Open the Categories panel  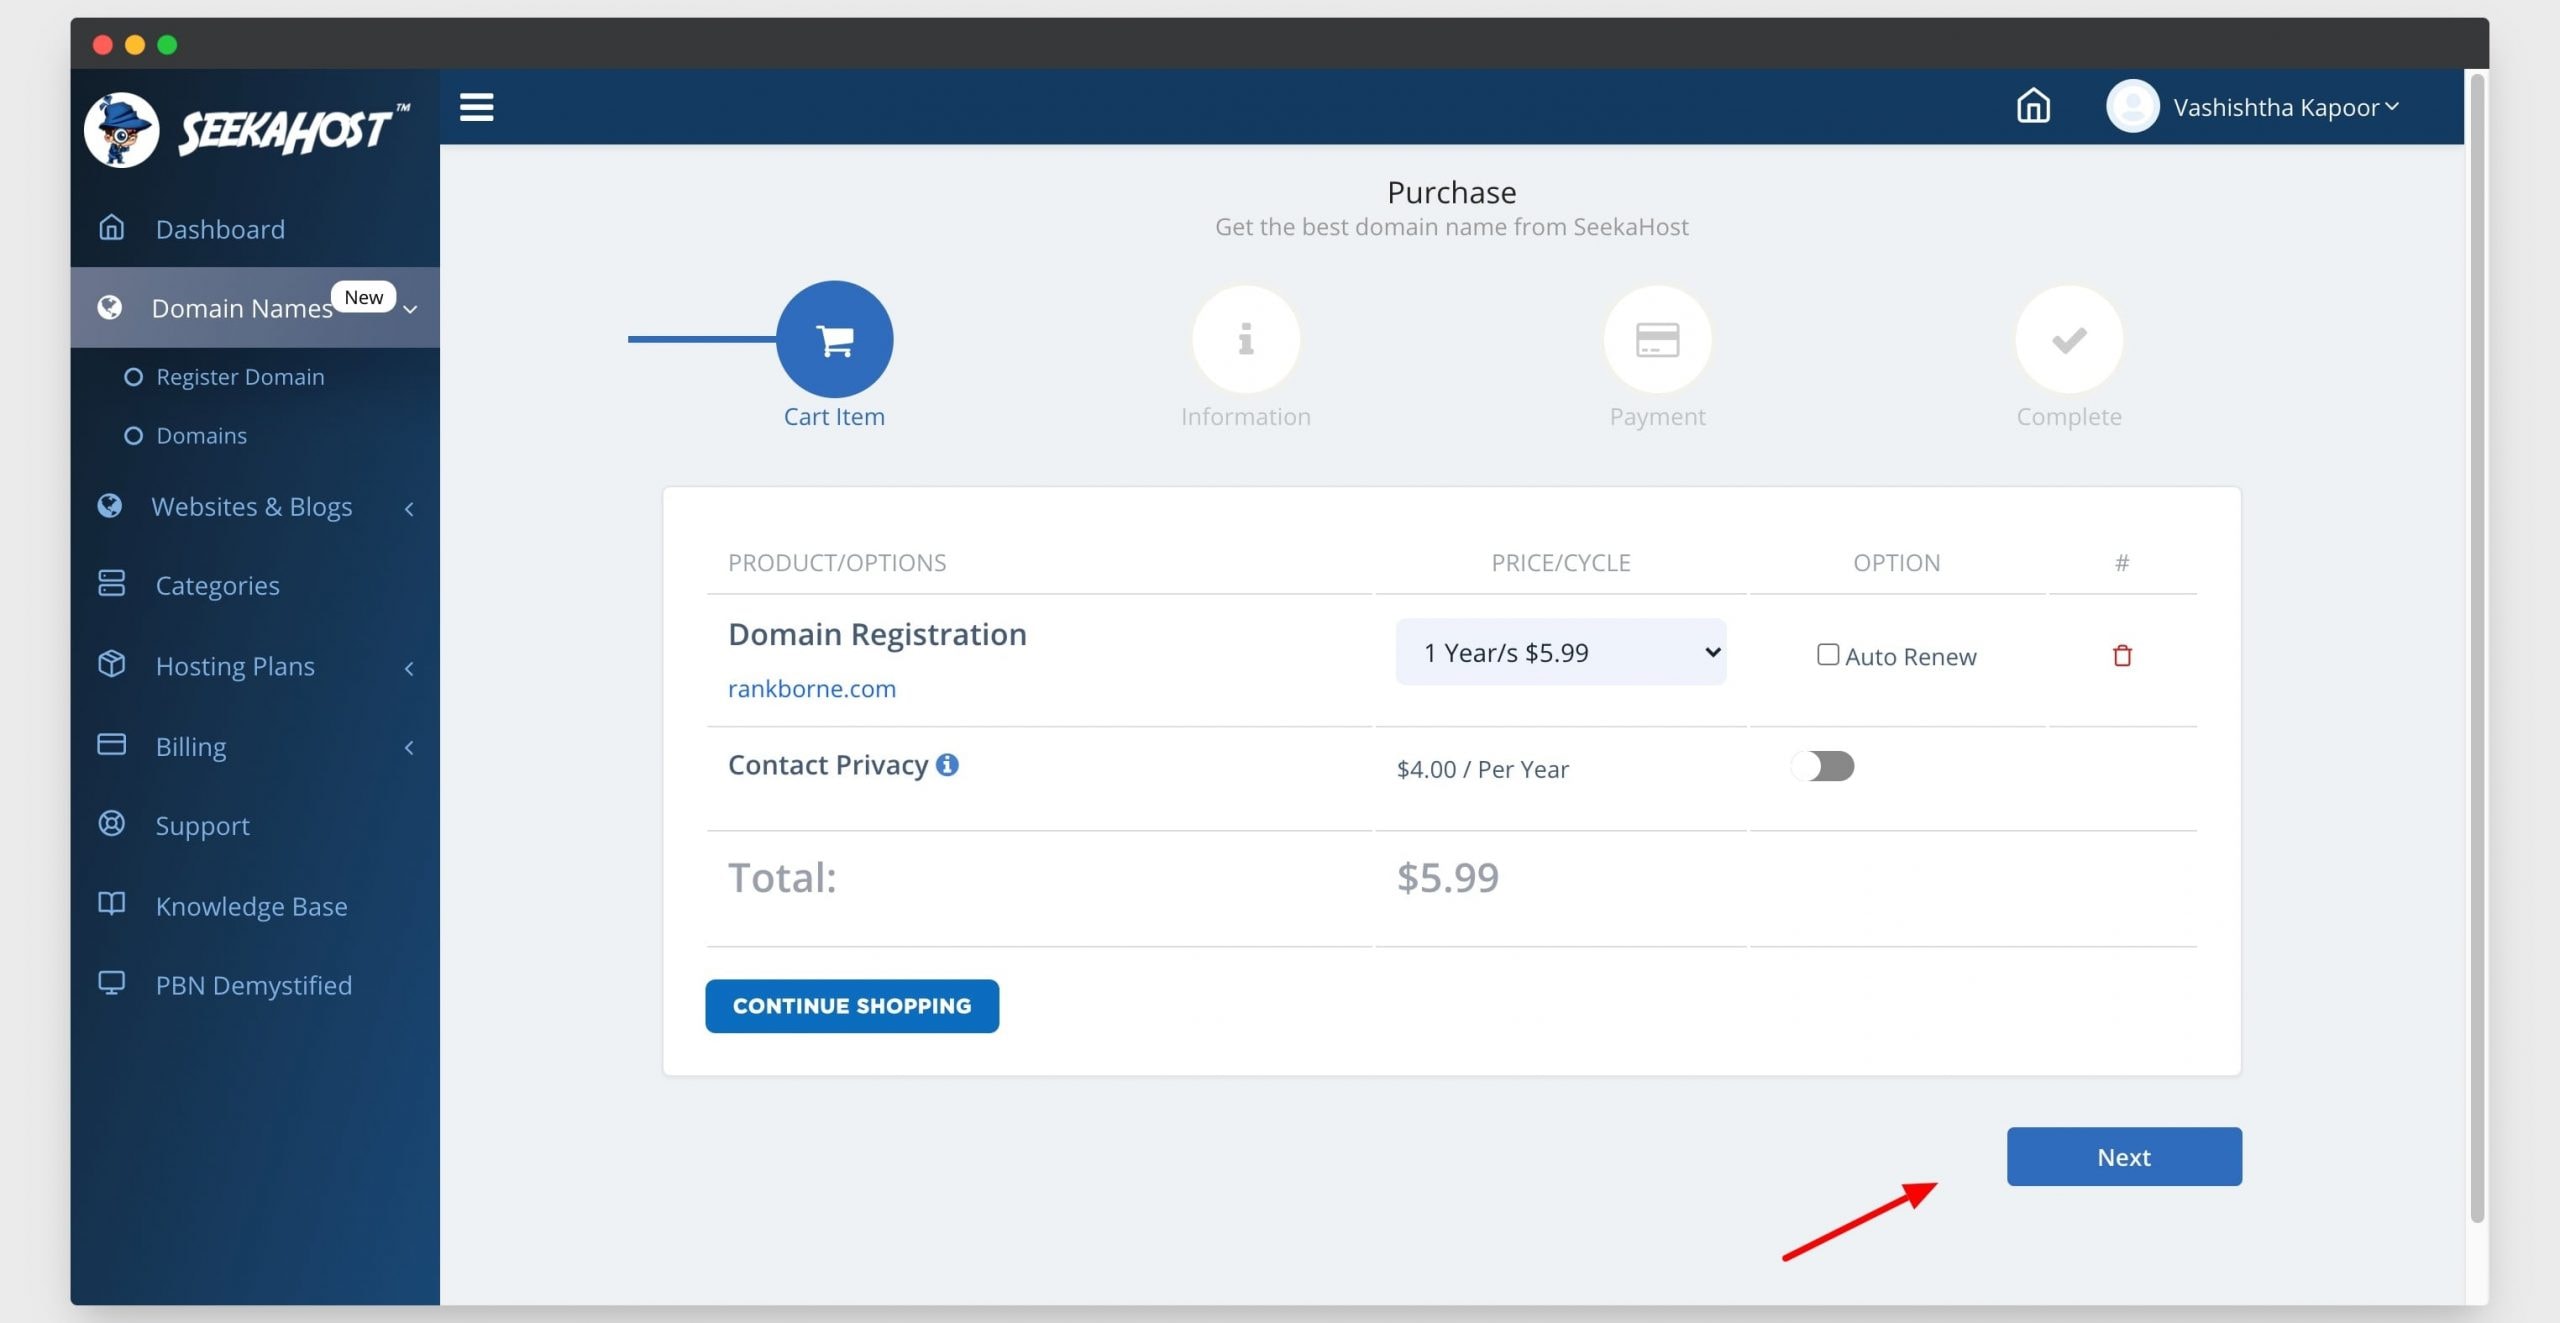click(x=216, y=584)
